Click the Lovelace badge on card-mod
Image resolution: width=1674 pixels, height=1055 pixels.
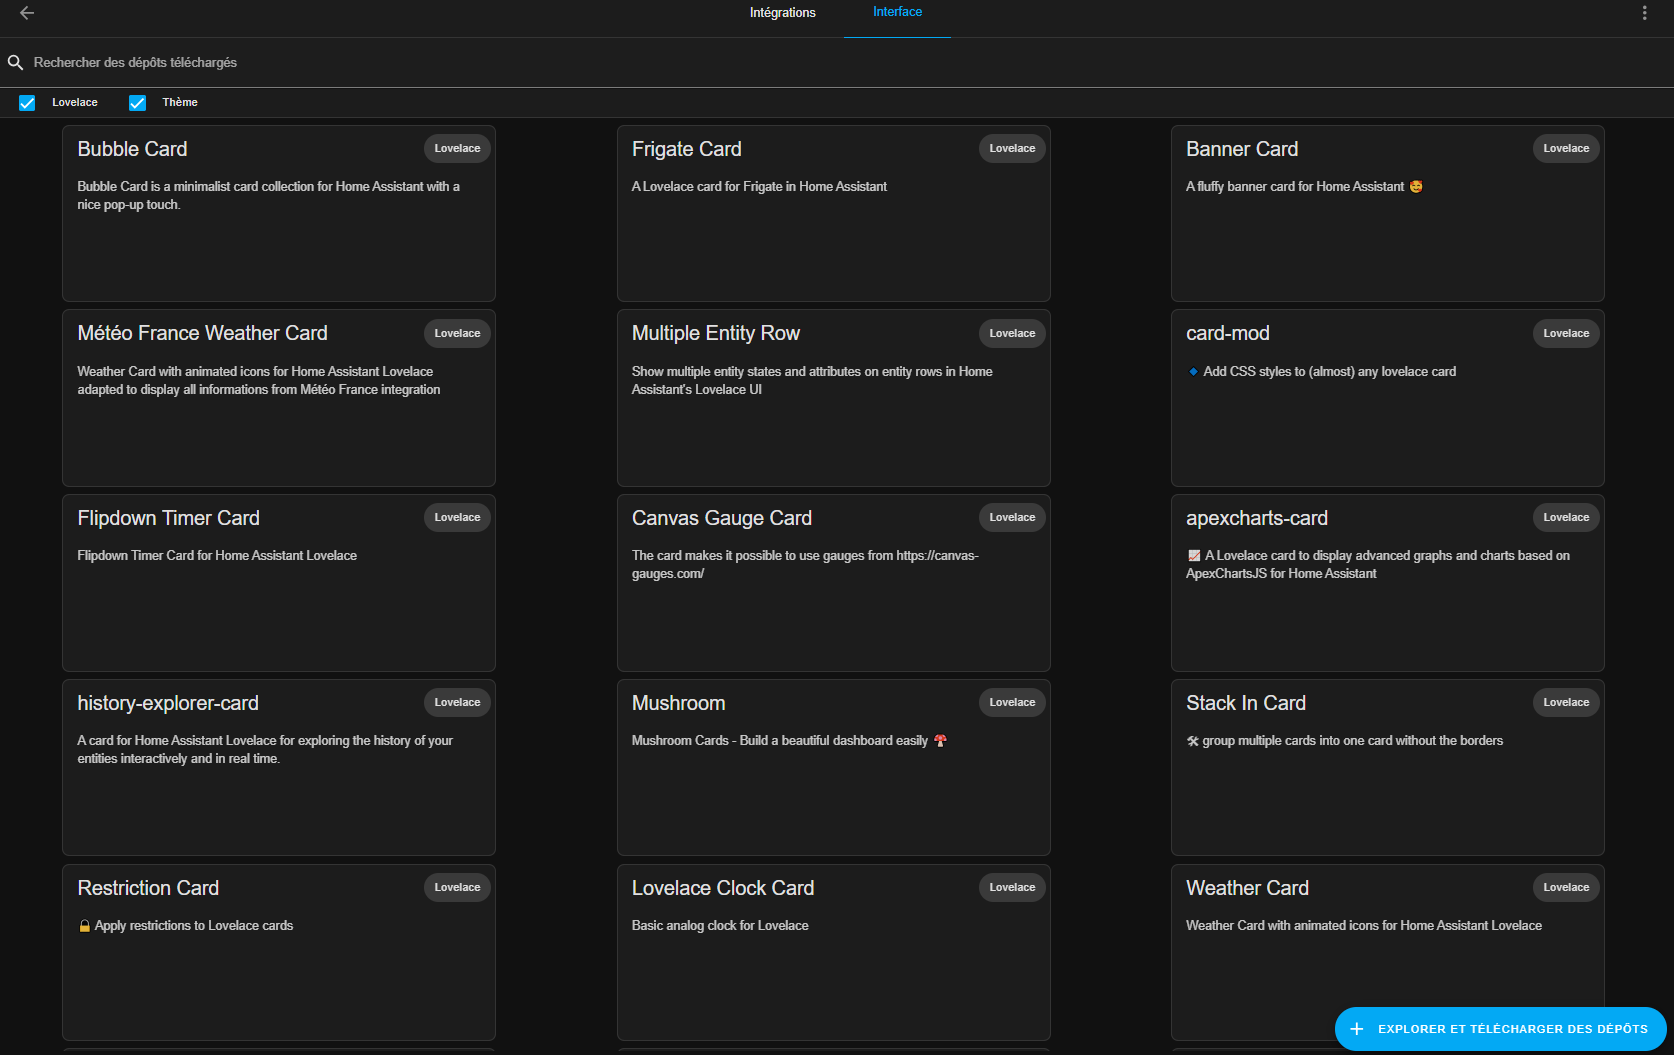[x=1566, y=333]
